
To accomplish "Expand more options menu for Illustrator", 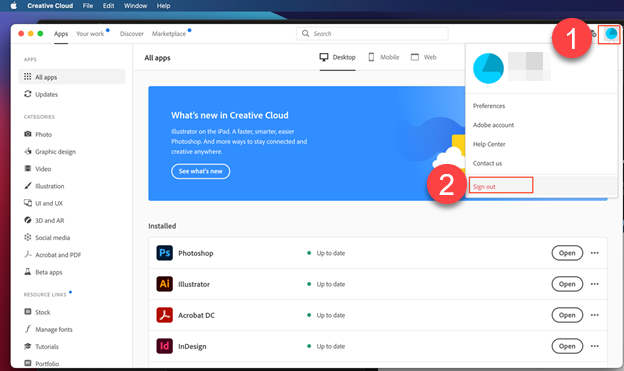I will [x=595, y=284].
